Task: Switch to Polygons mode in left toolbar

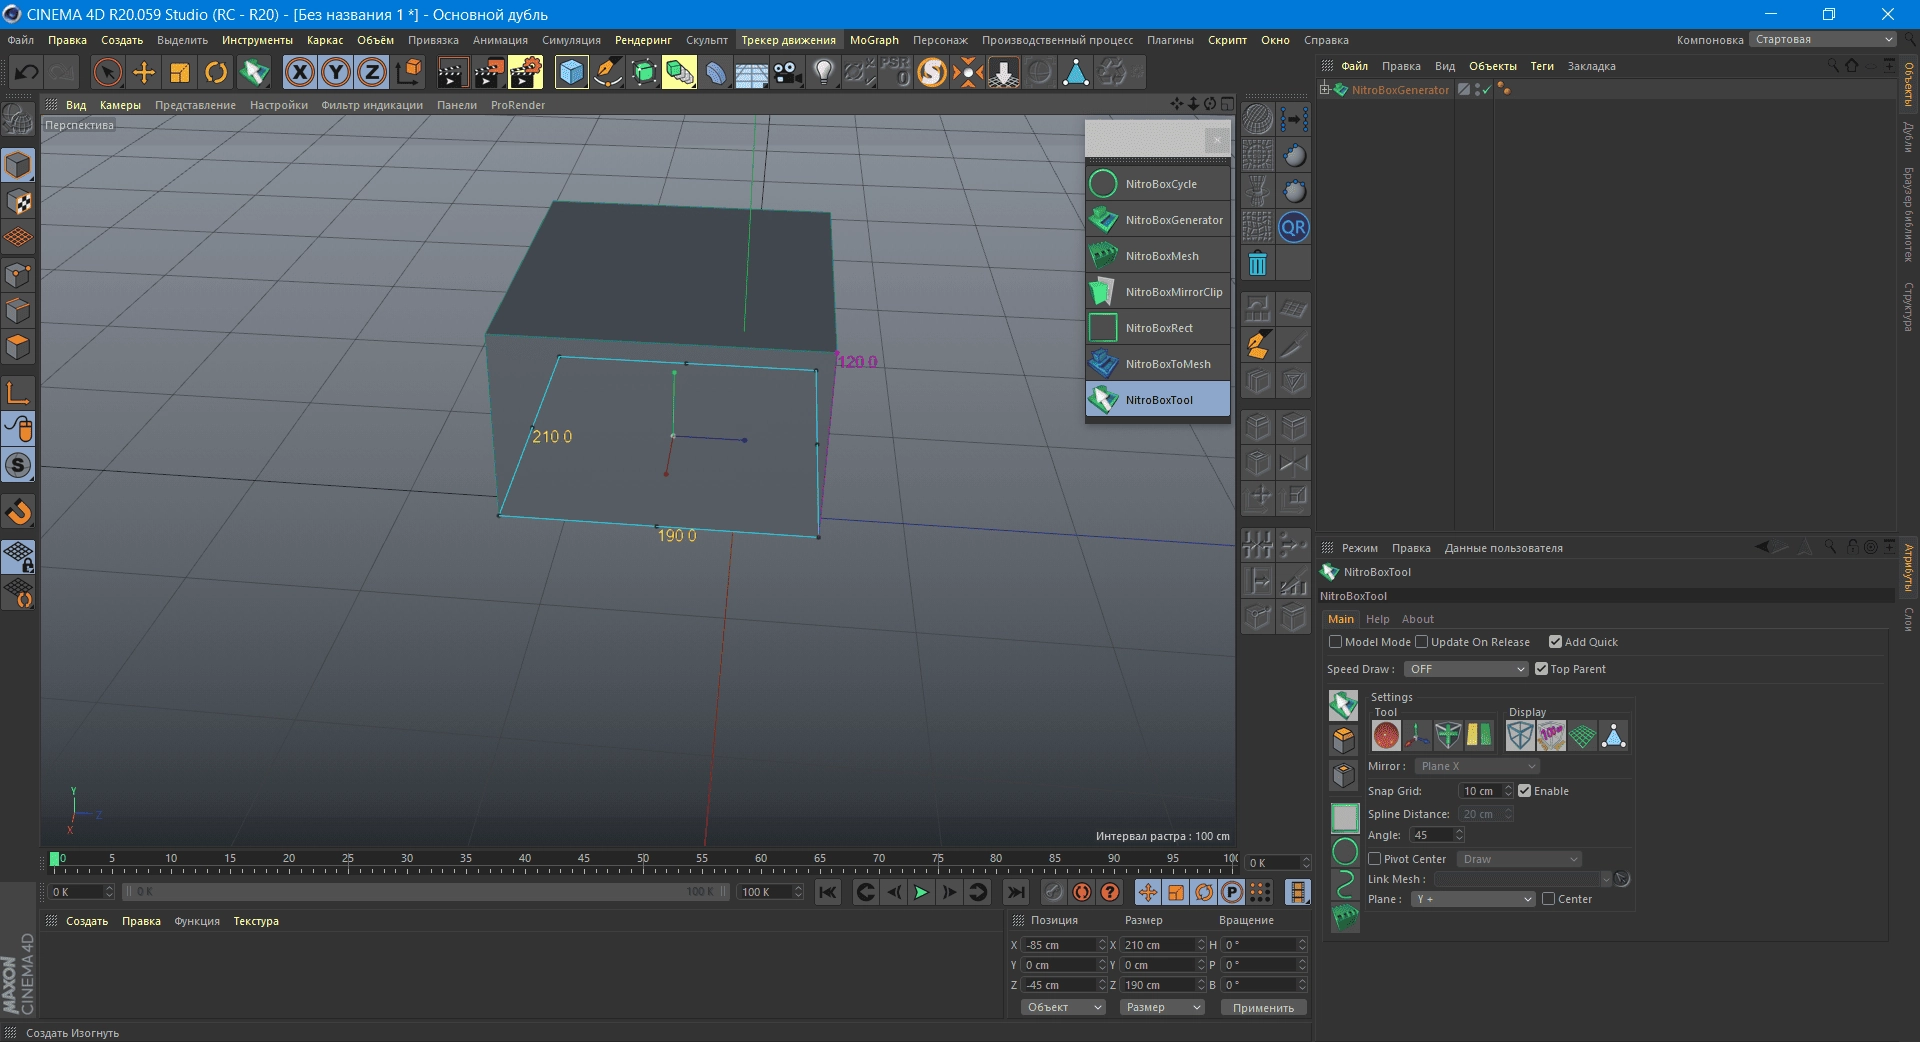Action: tap(18, 347)
